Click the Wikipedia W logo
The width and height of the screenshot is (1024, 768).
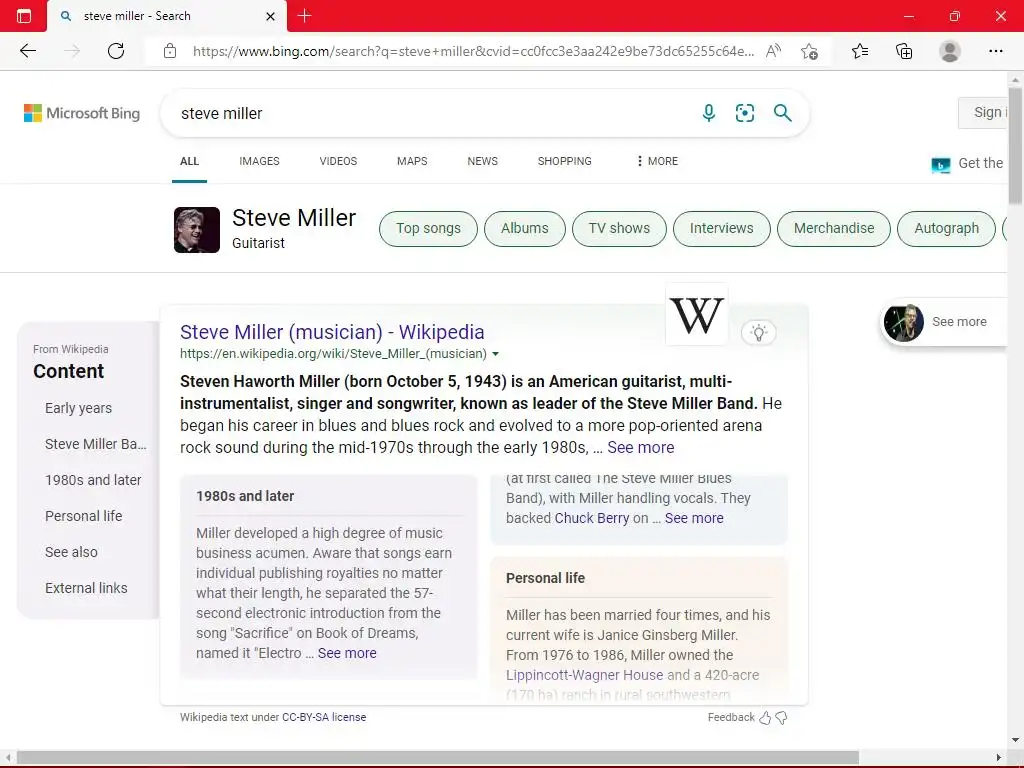click(697, 315)
